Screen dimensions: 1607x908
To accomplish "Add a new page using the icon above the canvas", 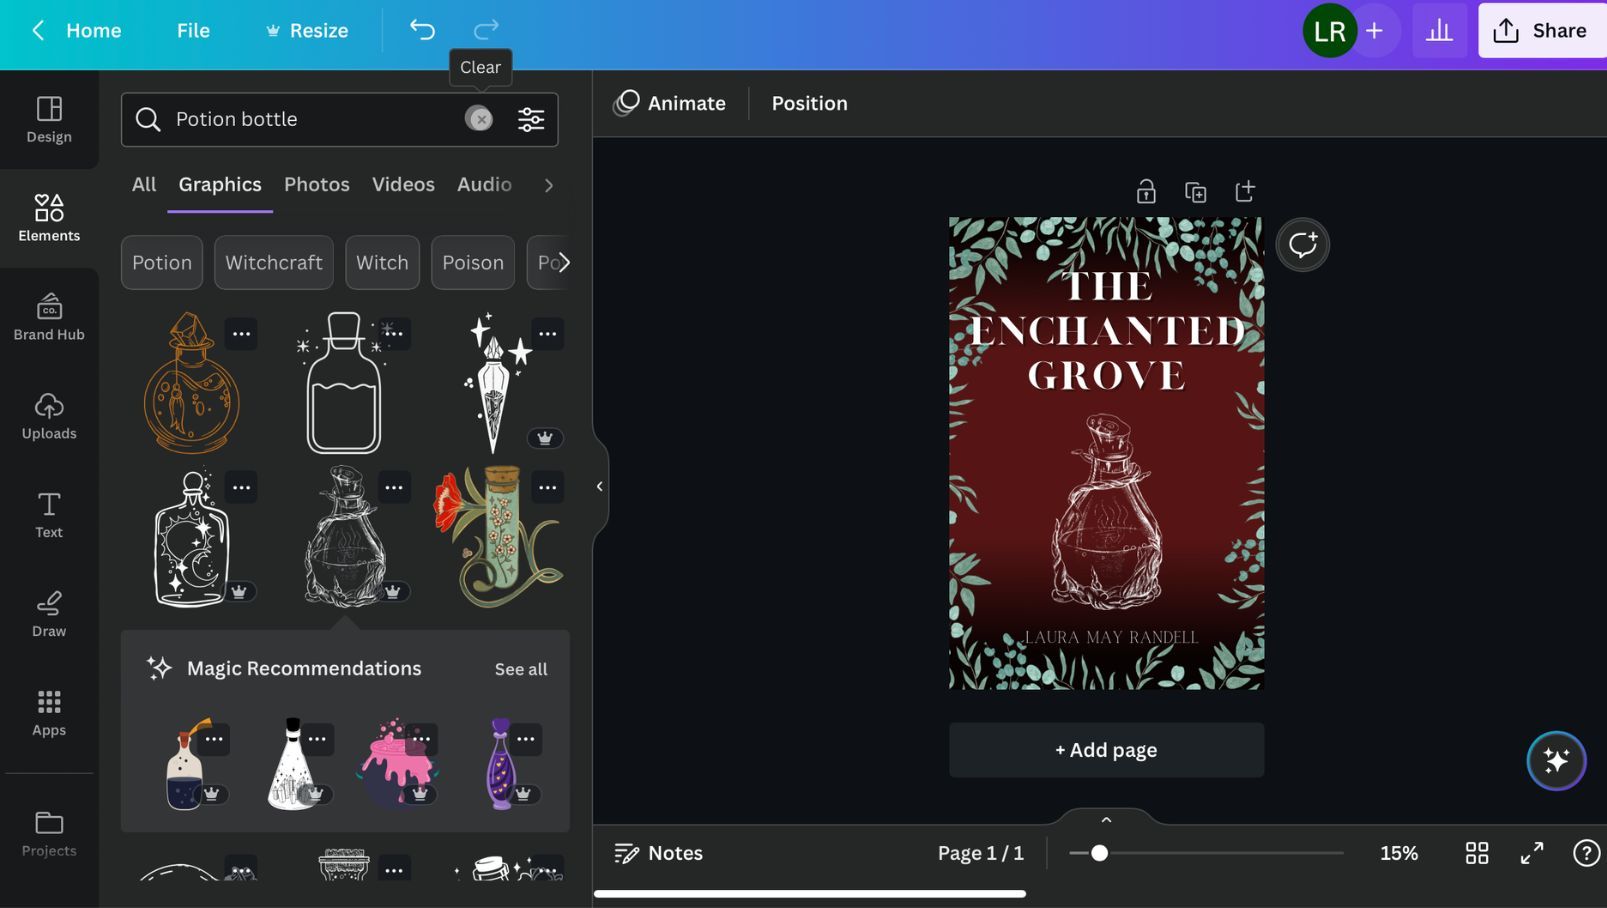I will tap(1245, 191).
